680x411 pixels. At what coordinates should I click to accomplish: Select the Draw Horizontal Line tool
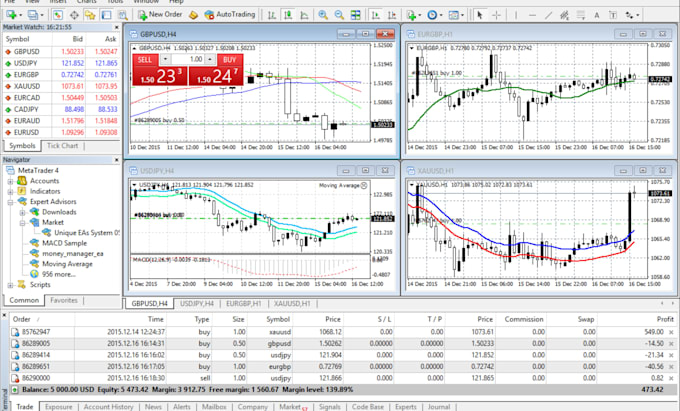coord(532,15)
